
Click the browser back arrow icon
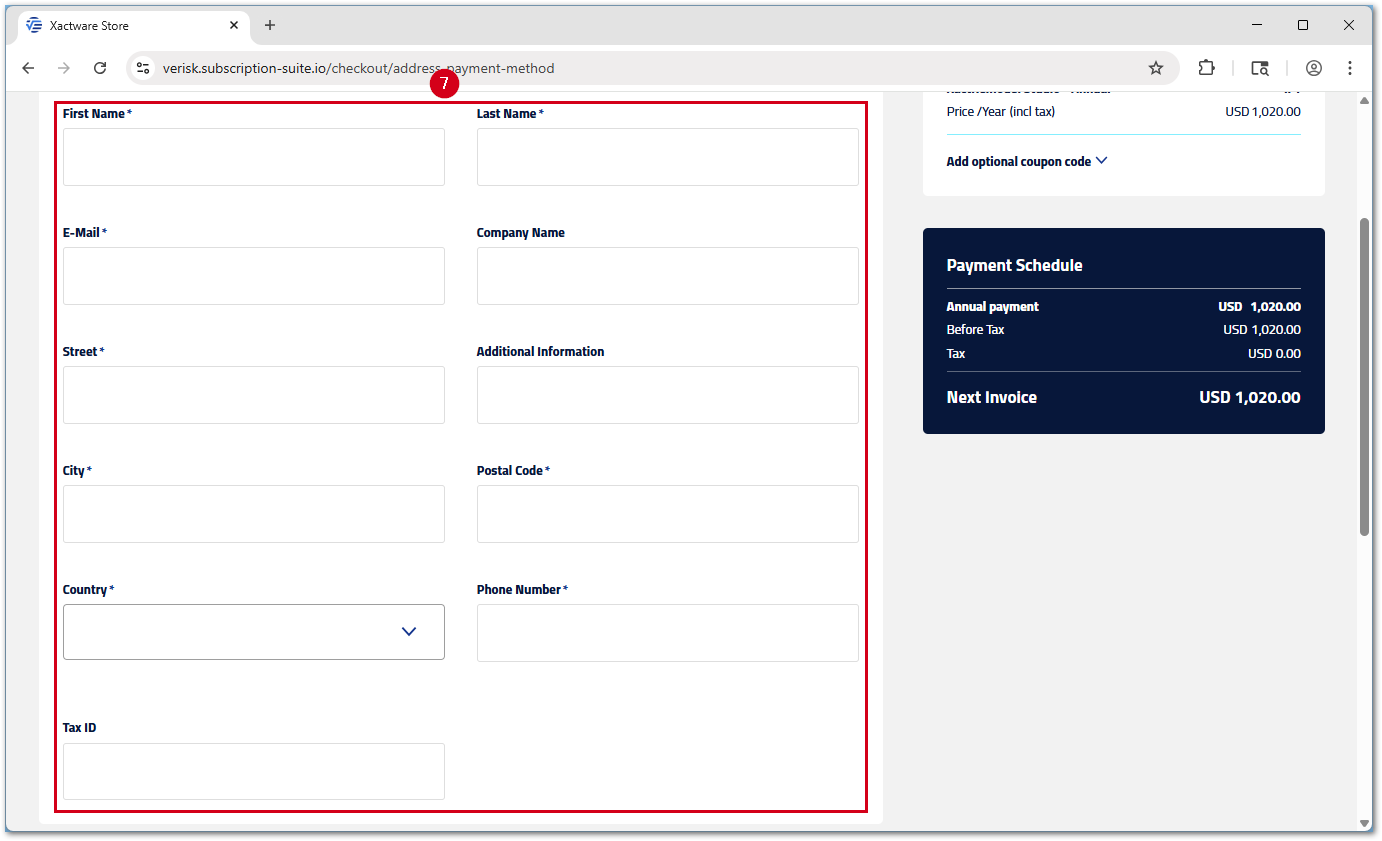click(28, 68)
